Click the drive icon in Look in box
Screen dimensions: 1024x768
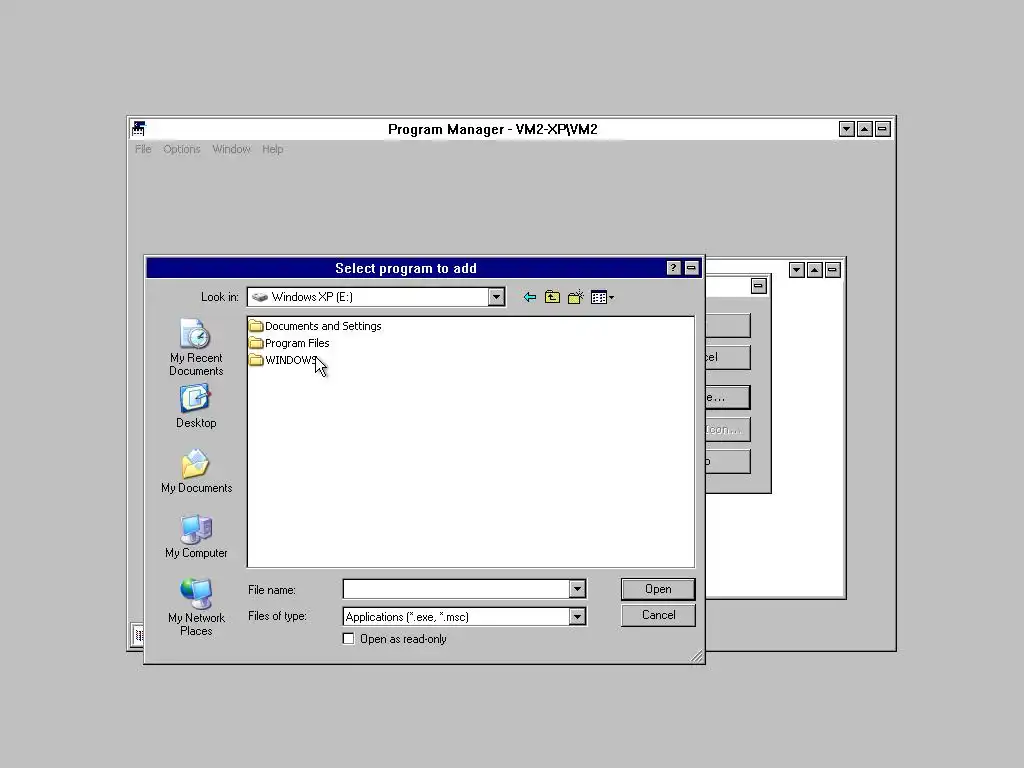[260, 297]
